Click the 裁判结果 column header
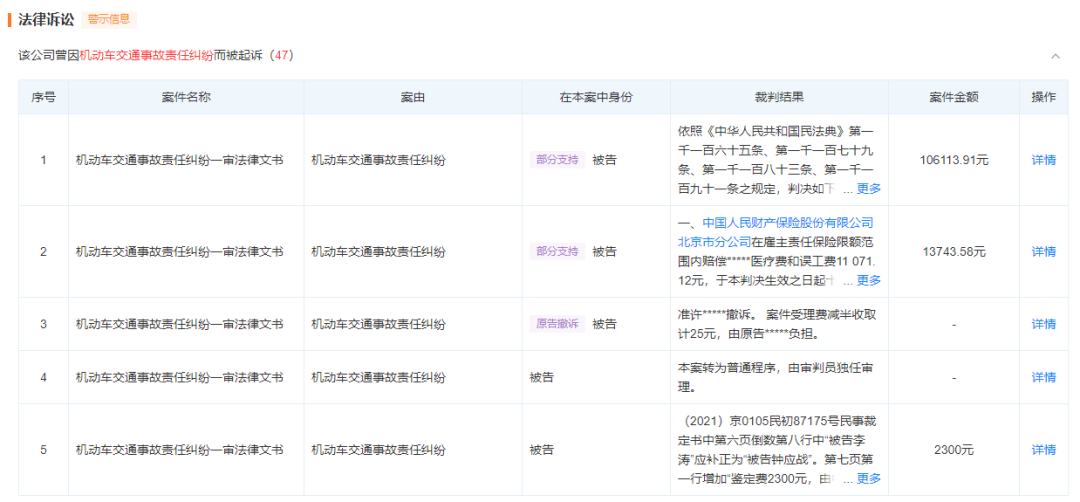Screen dimensions: 1080x502 coord(779,97)
